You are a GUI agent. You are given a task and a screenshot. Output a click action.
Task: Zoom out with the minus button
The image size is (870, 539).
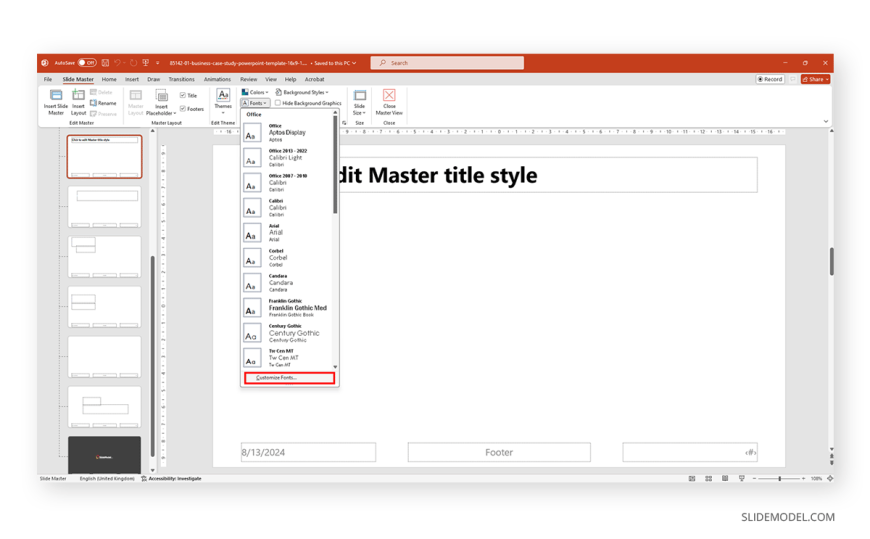754,478
